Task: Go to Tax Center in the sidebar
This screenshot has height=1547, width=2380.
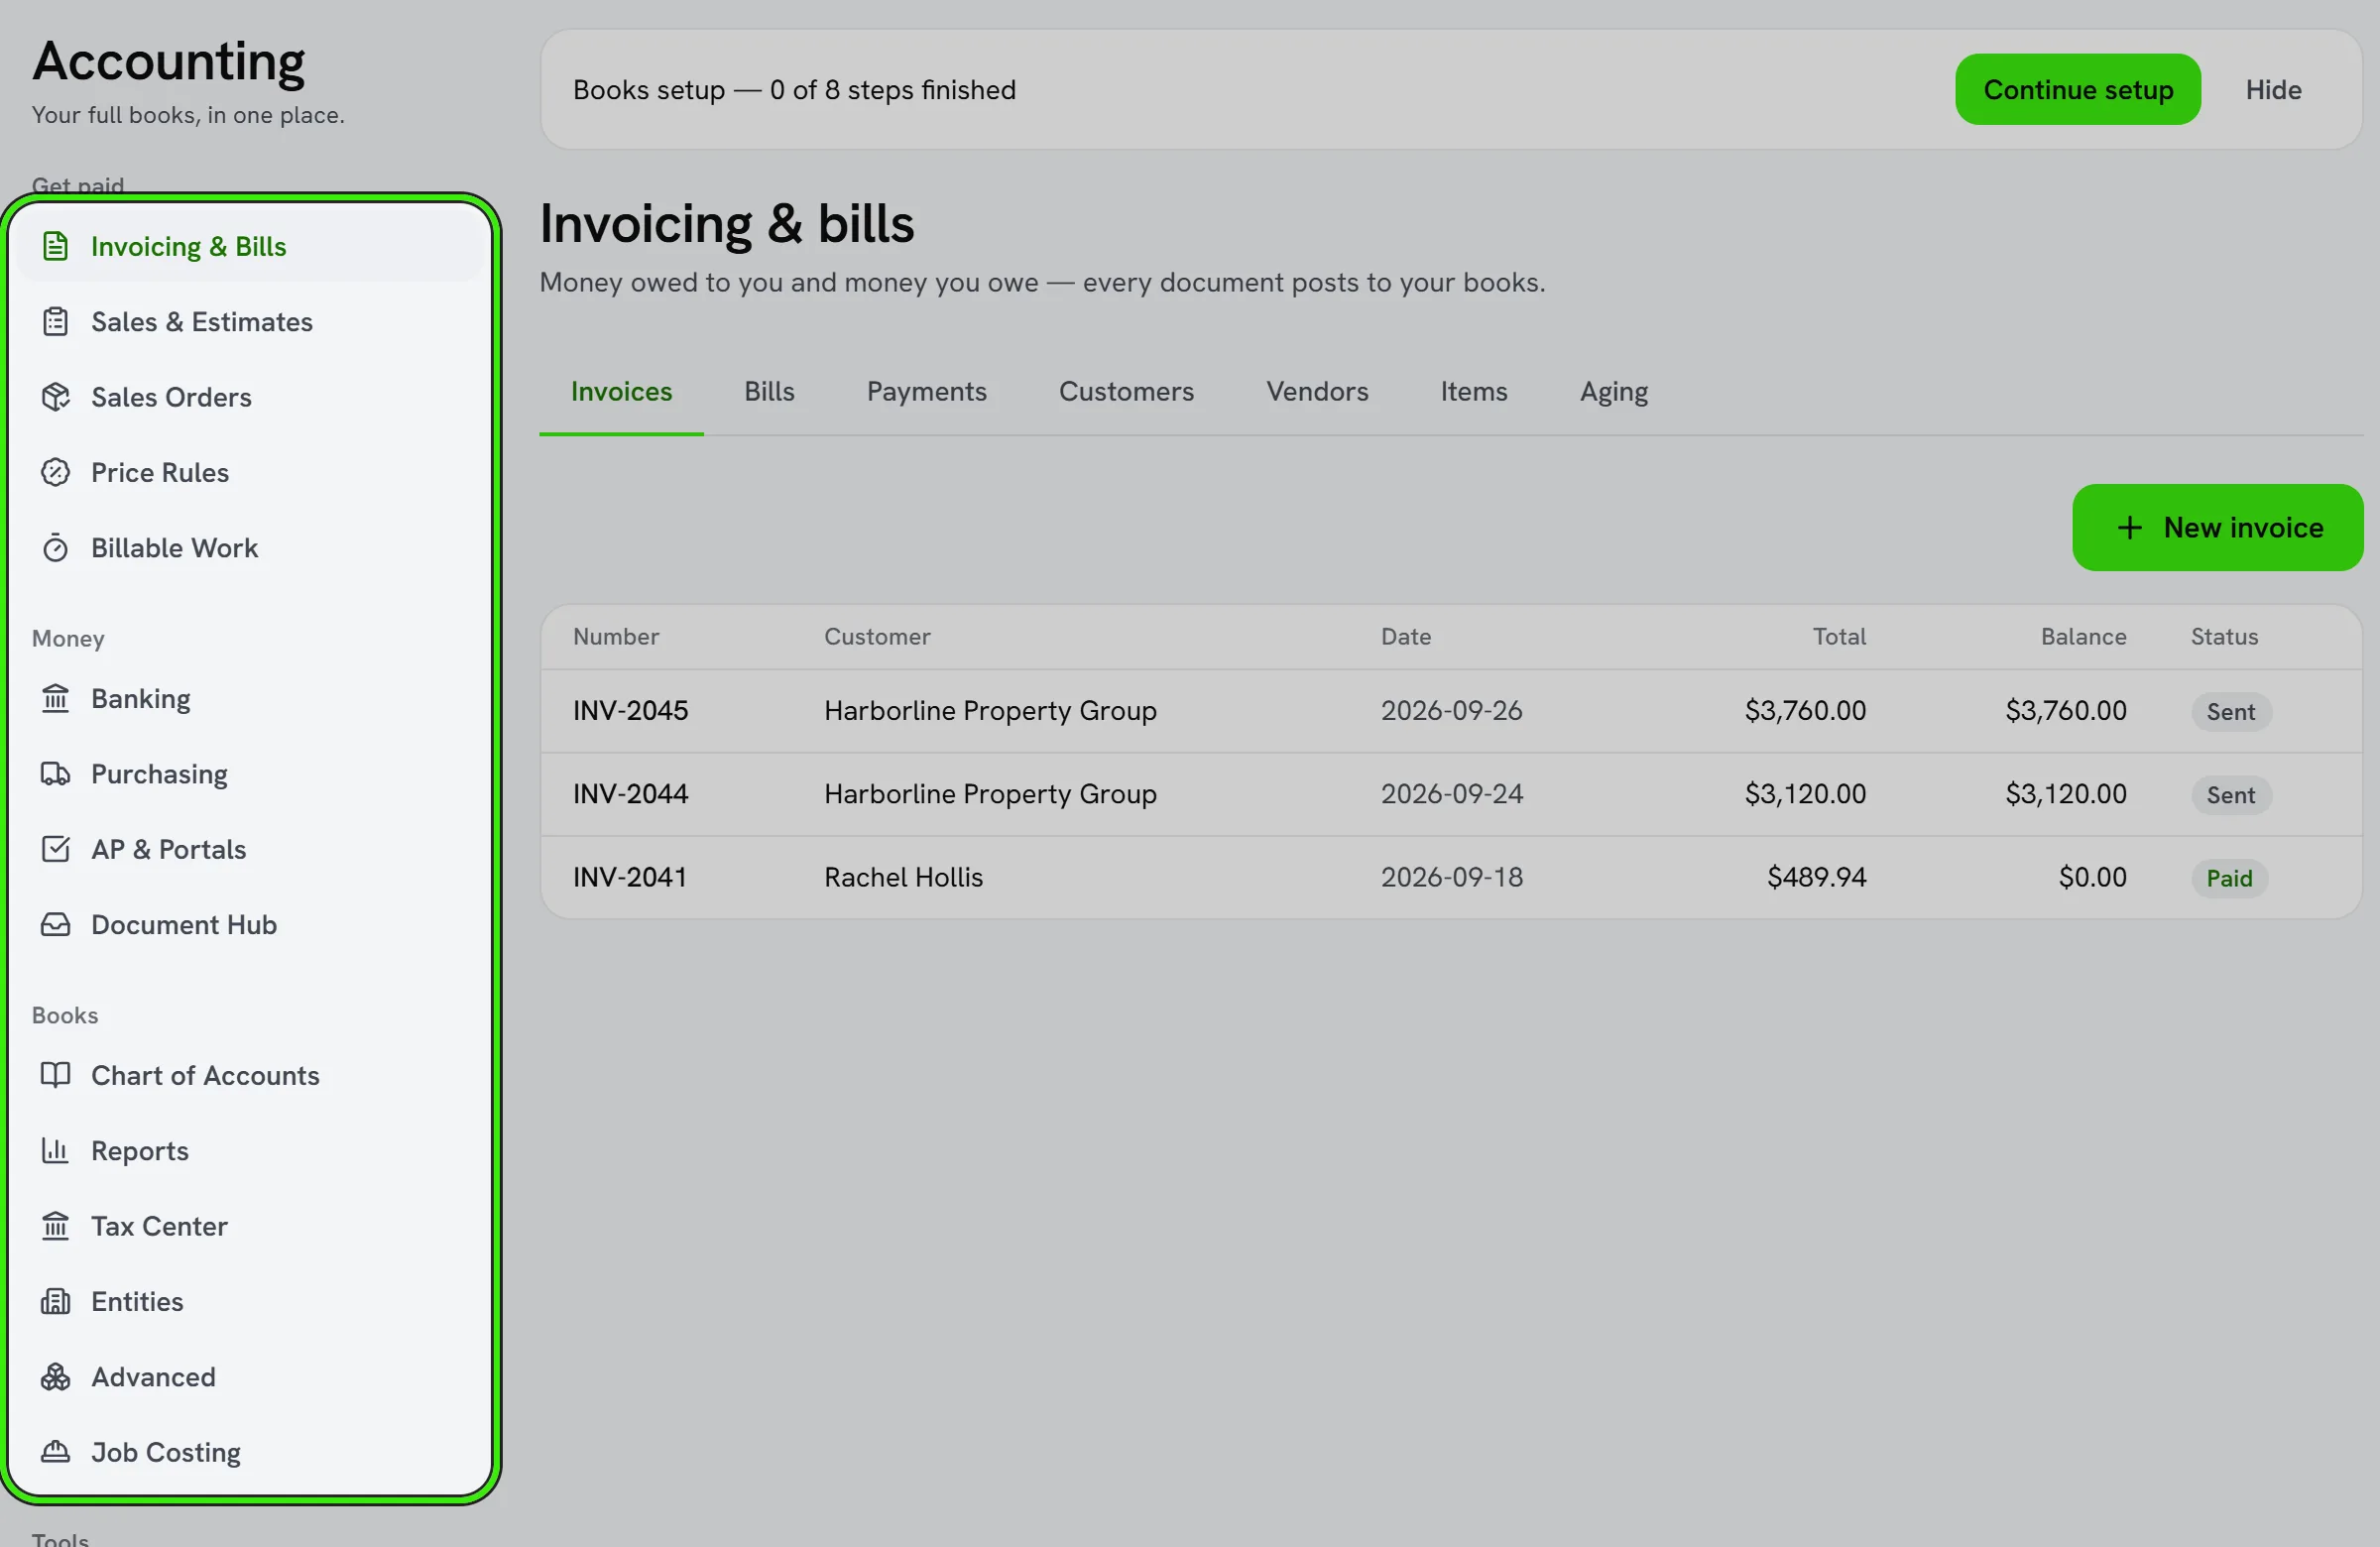Action: point(250,1226)
